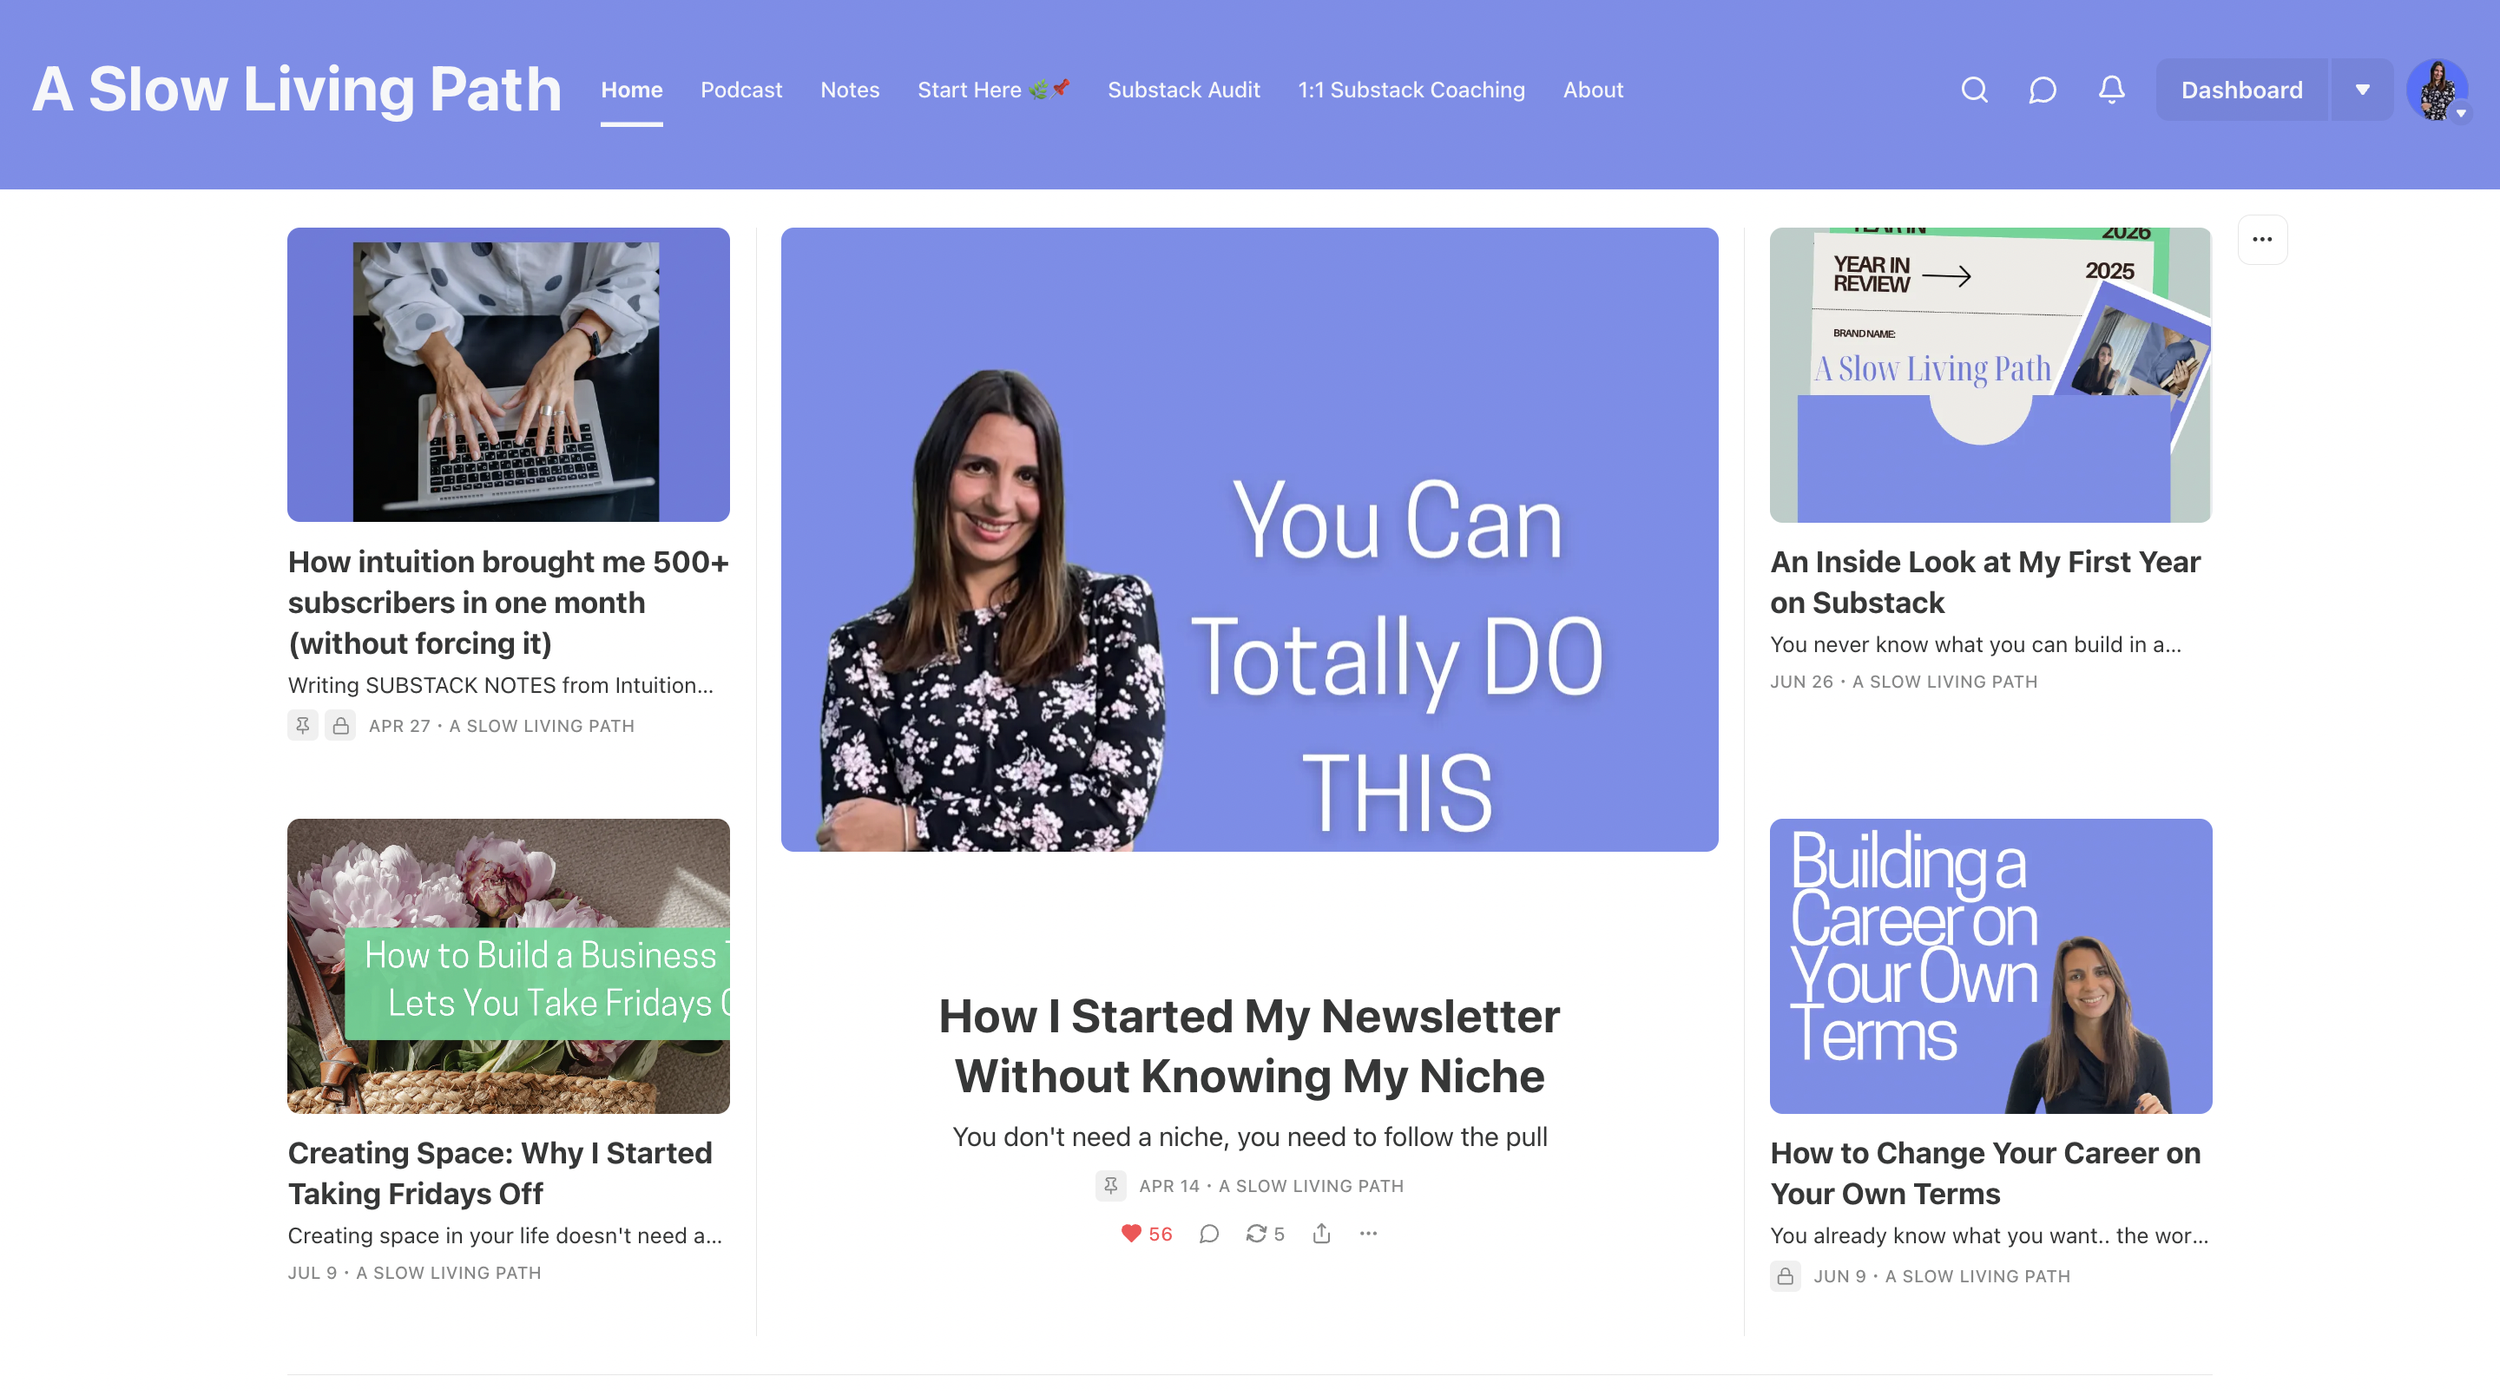Image resolution: width=2500 pixels, height=1391 pixels.
Task: Share the How I Started My Newsletter post
Action: point(1322,1234)
